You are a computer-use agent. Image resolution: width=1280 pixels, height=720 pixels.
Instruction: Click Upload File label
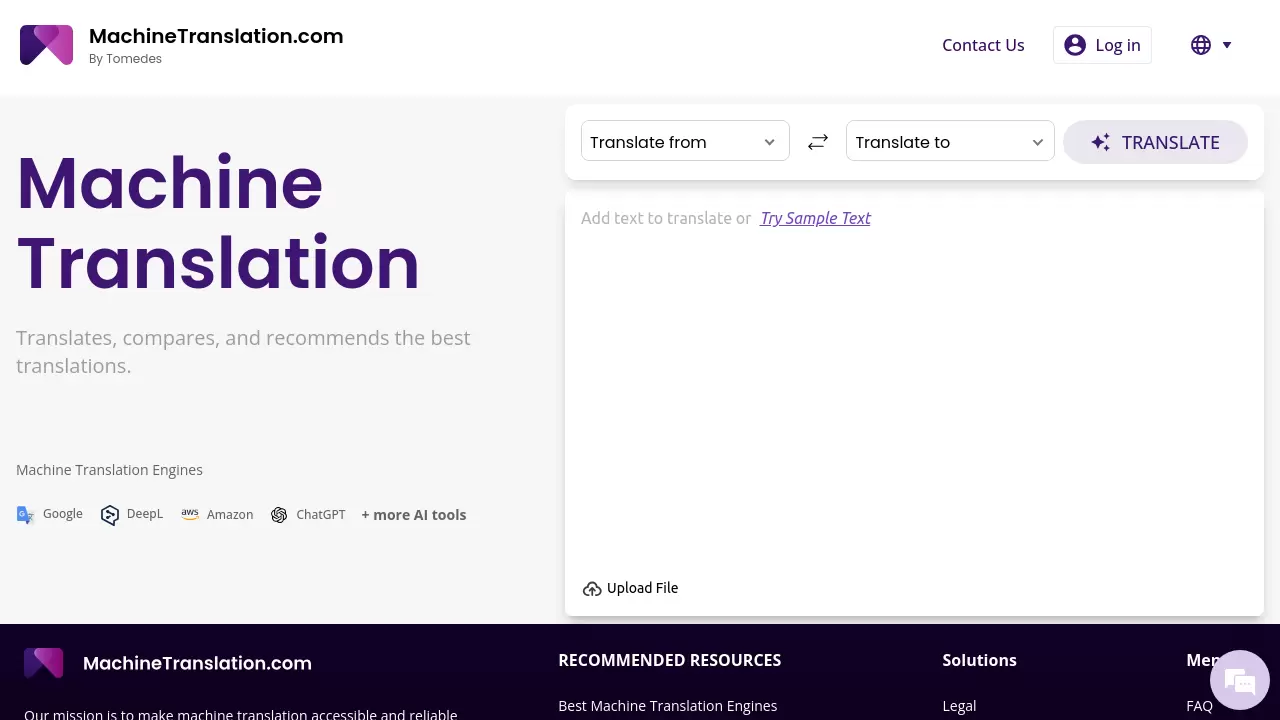point(642,588)
